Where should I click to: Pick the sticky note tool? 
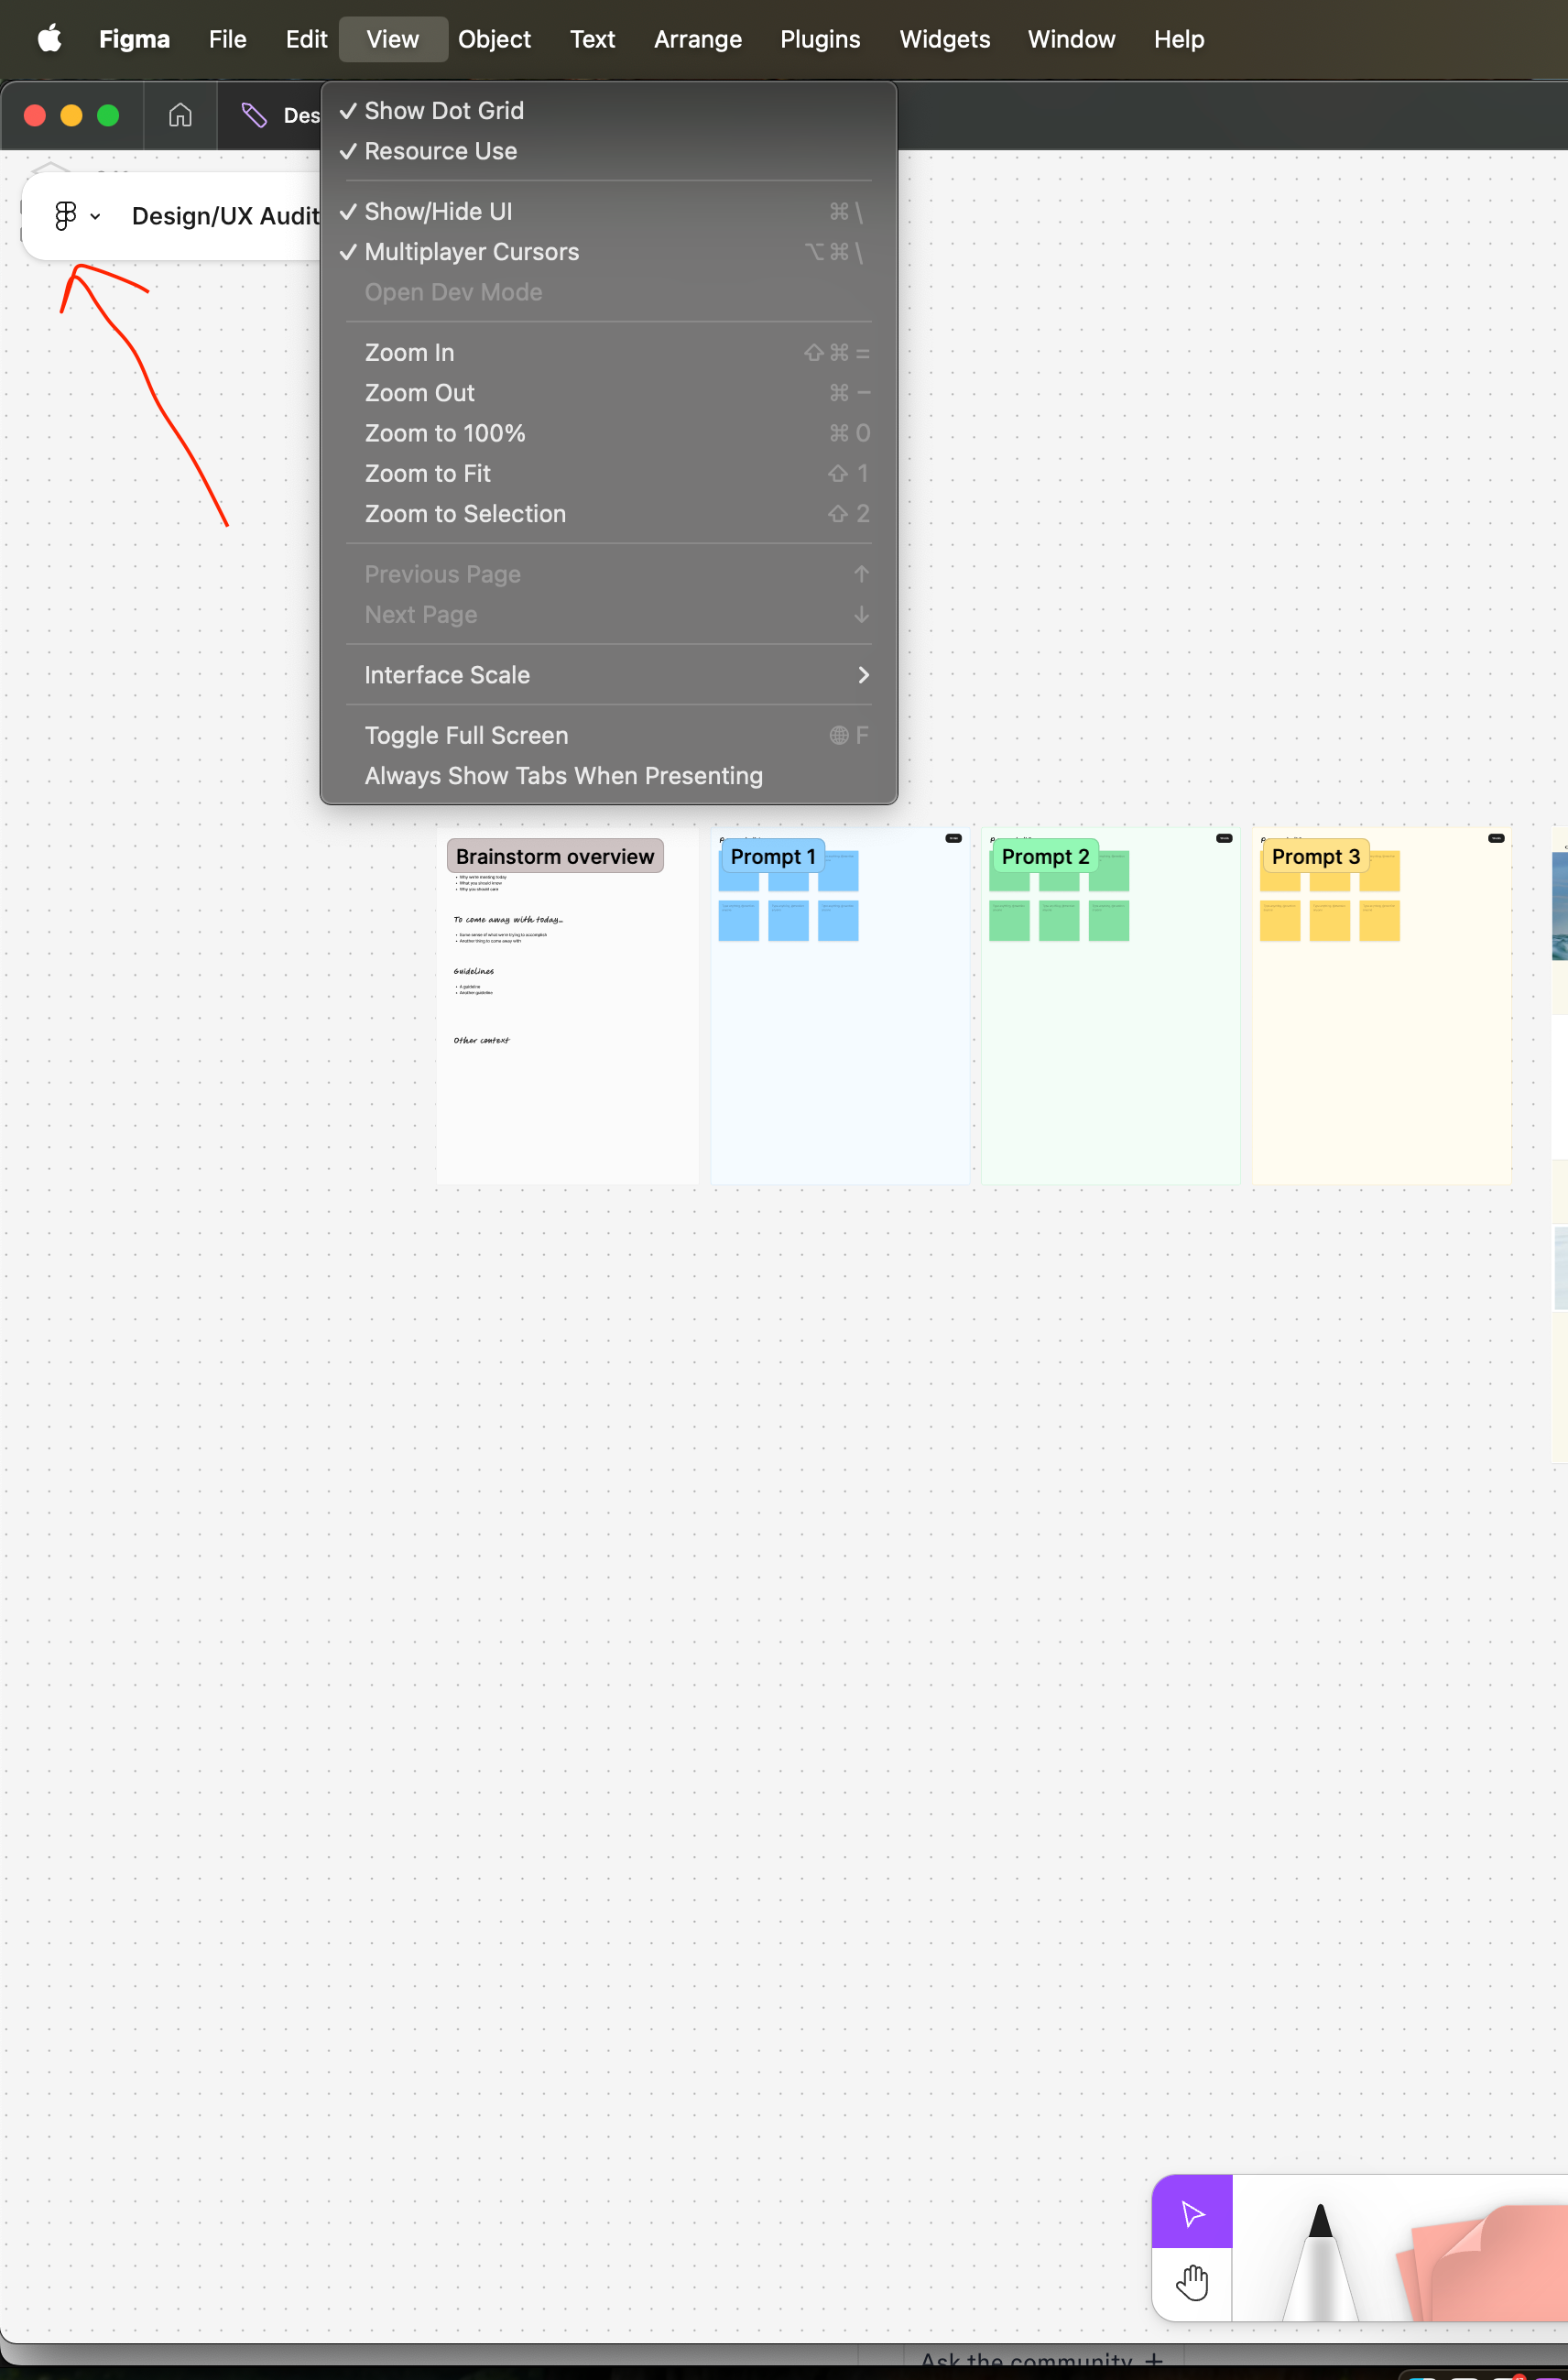pos(1480,2265)
